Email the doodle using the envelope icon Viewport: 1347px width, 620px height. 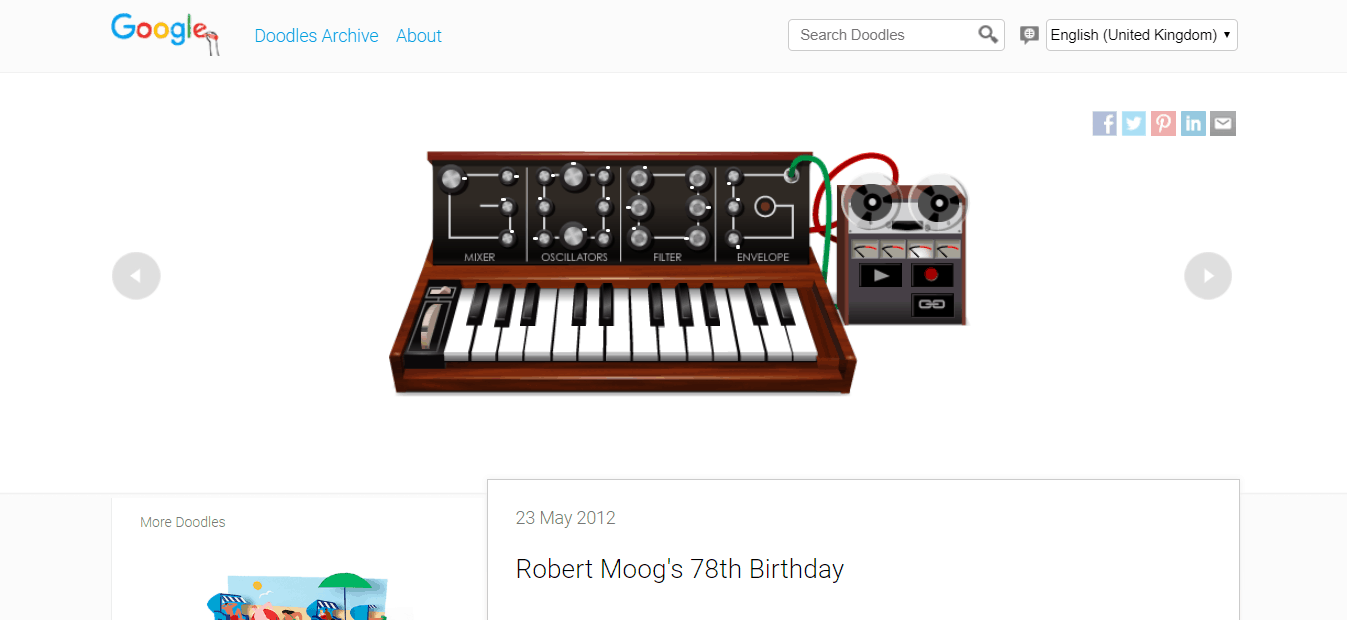click(1222, 123)
